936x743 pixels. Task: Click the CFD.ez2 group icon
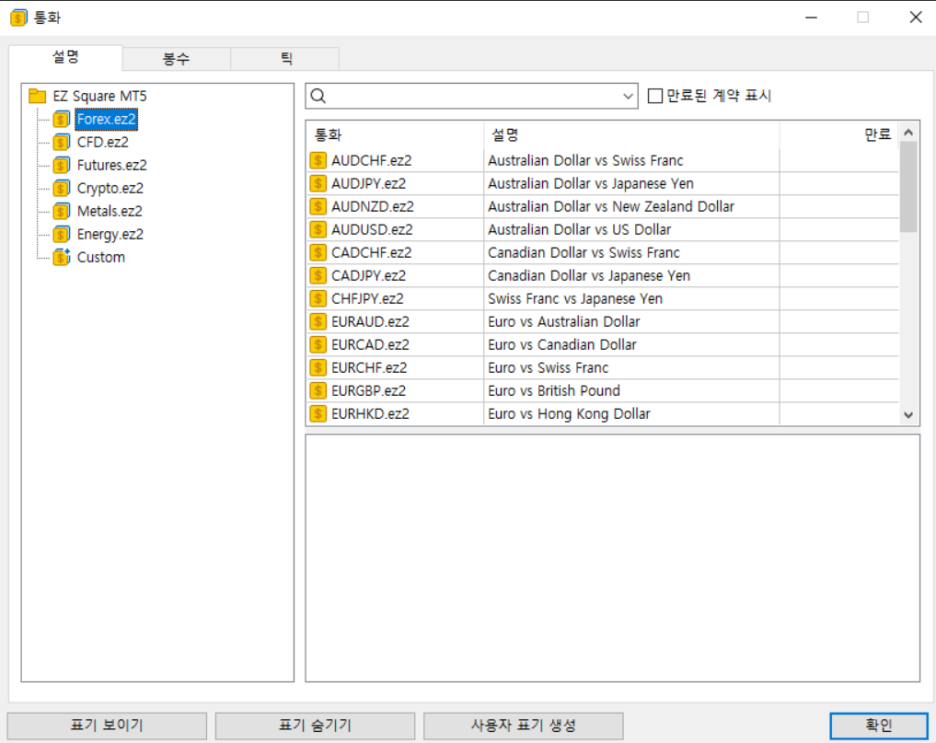61,142
